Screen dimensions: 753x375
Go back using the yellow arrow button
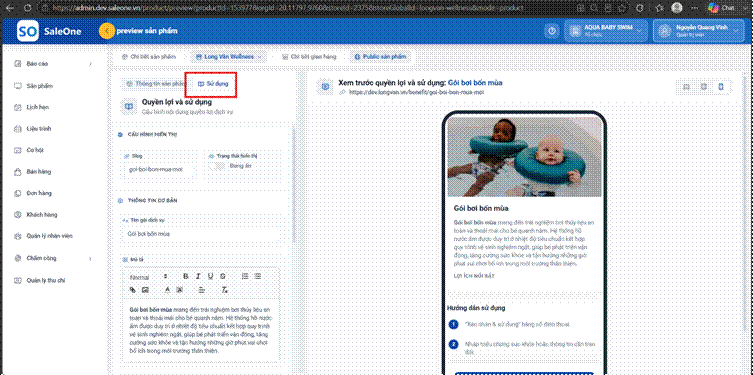pyautogui.click(x=107, y=31)
